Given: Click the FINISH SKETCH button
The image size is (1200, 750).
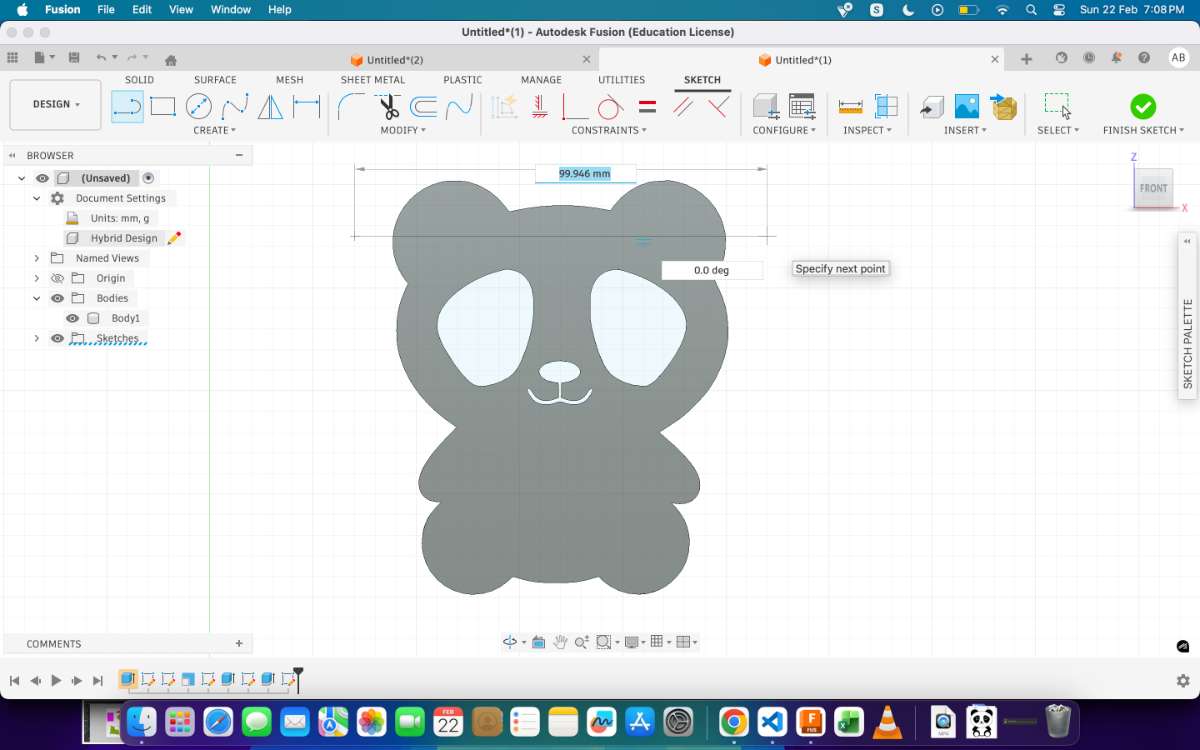Looking at the screenshot, I should [1143, 113].
